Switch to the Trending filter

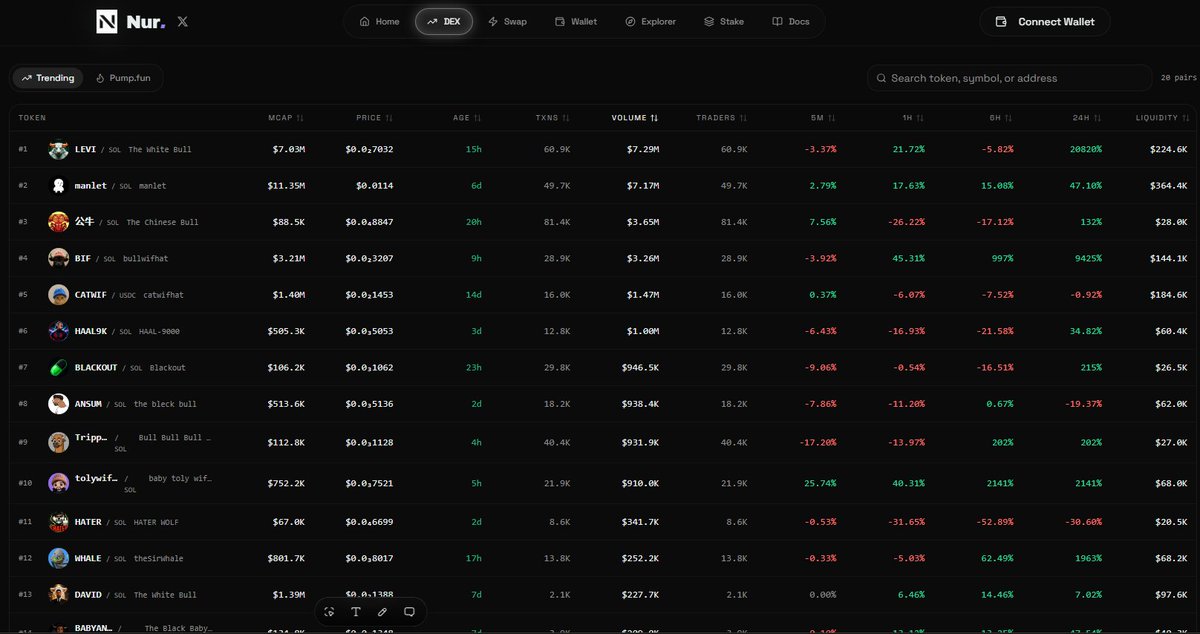(x=48, y=78)
